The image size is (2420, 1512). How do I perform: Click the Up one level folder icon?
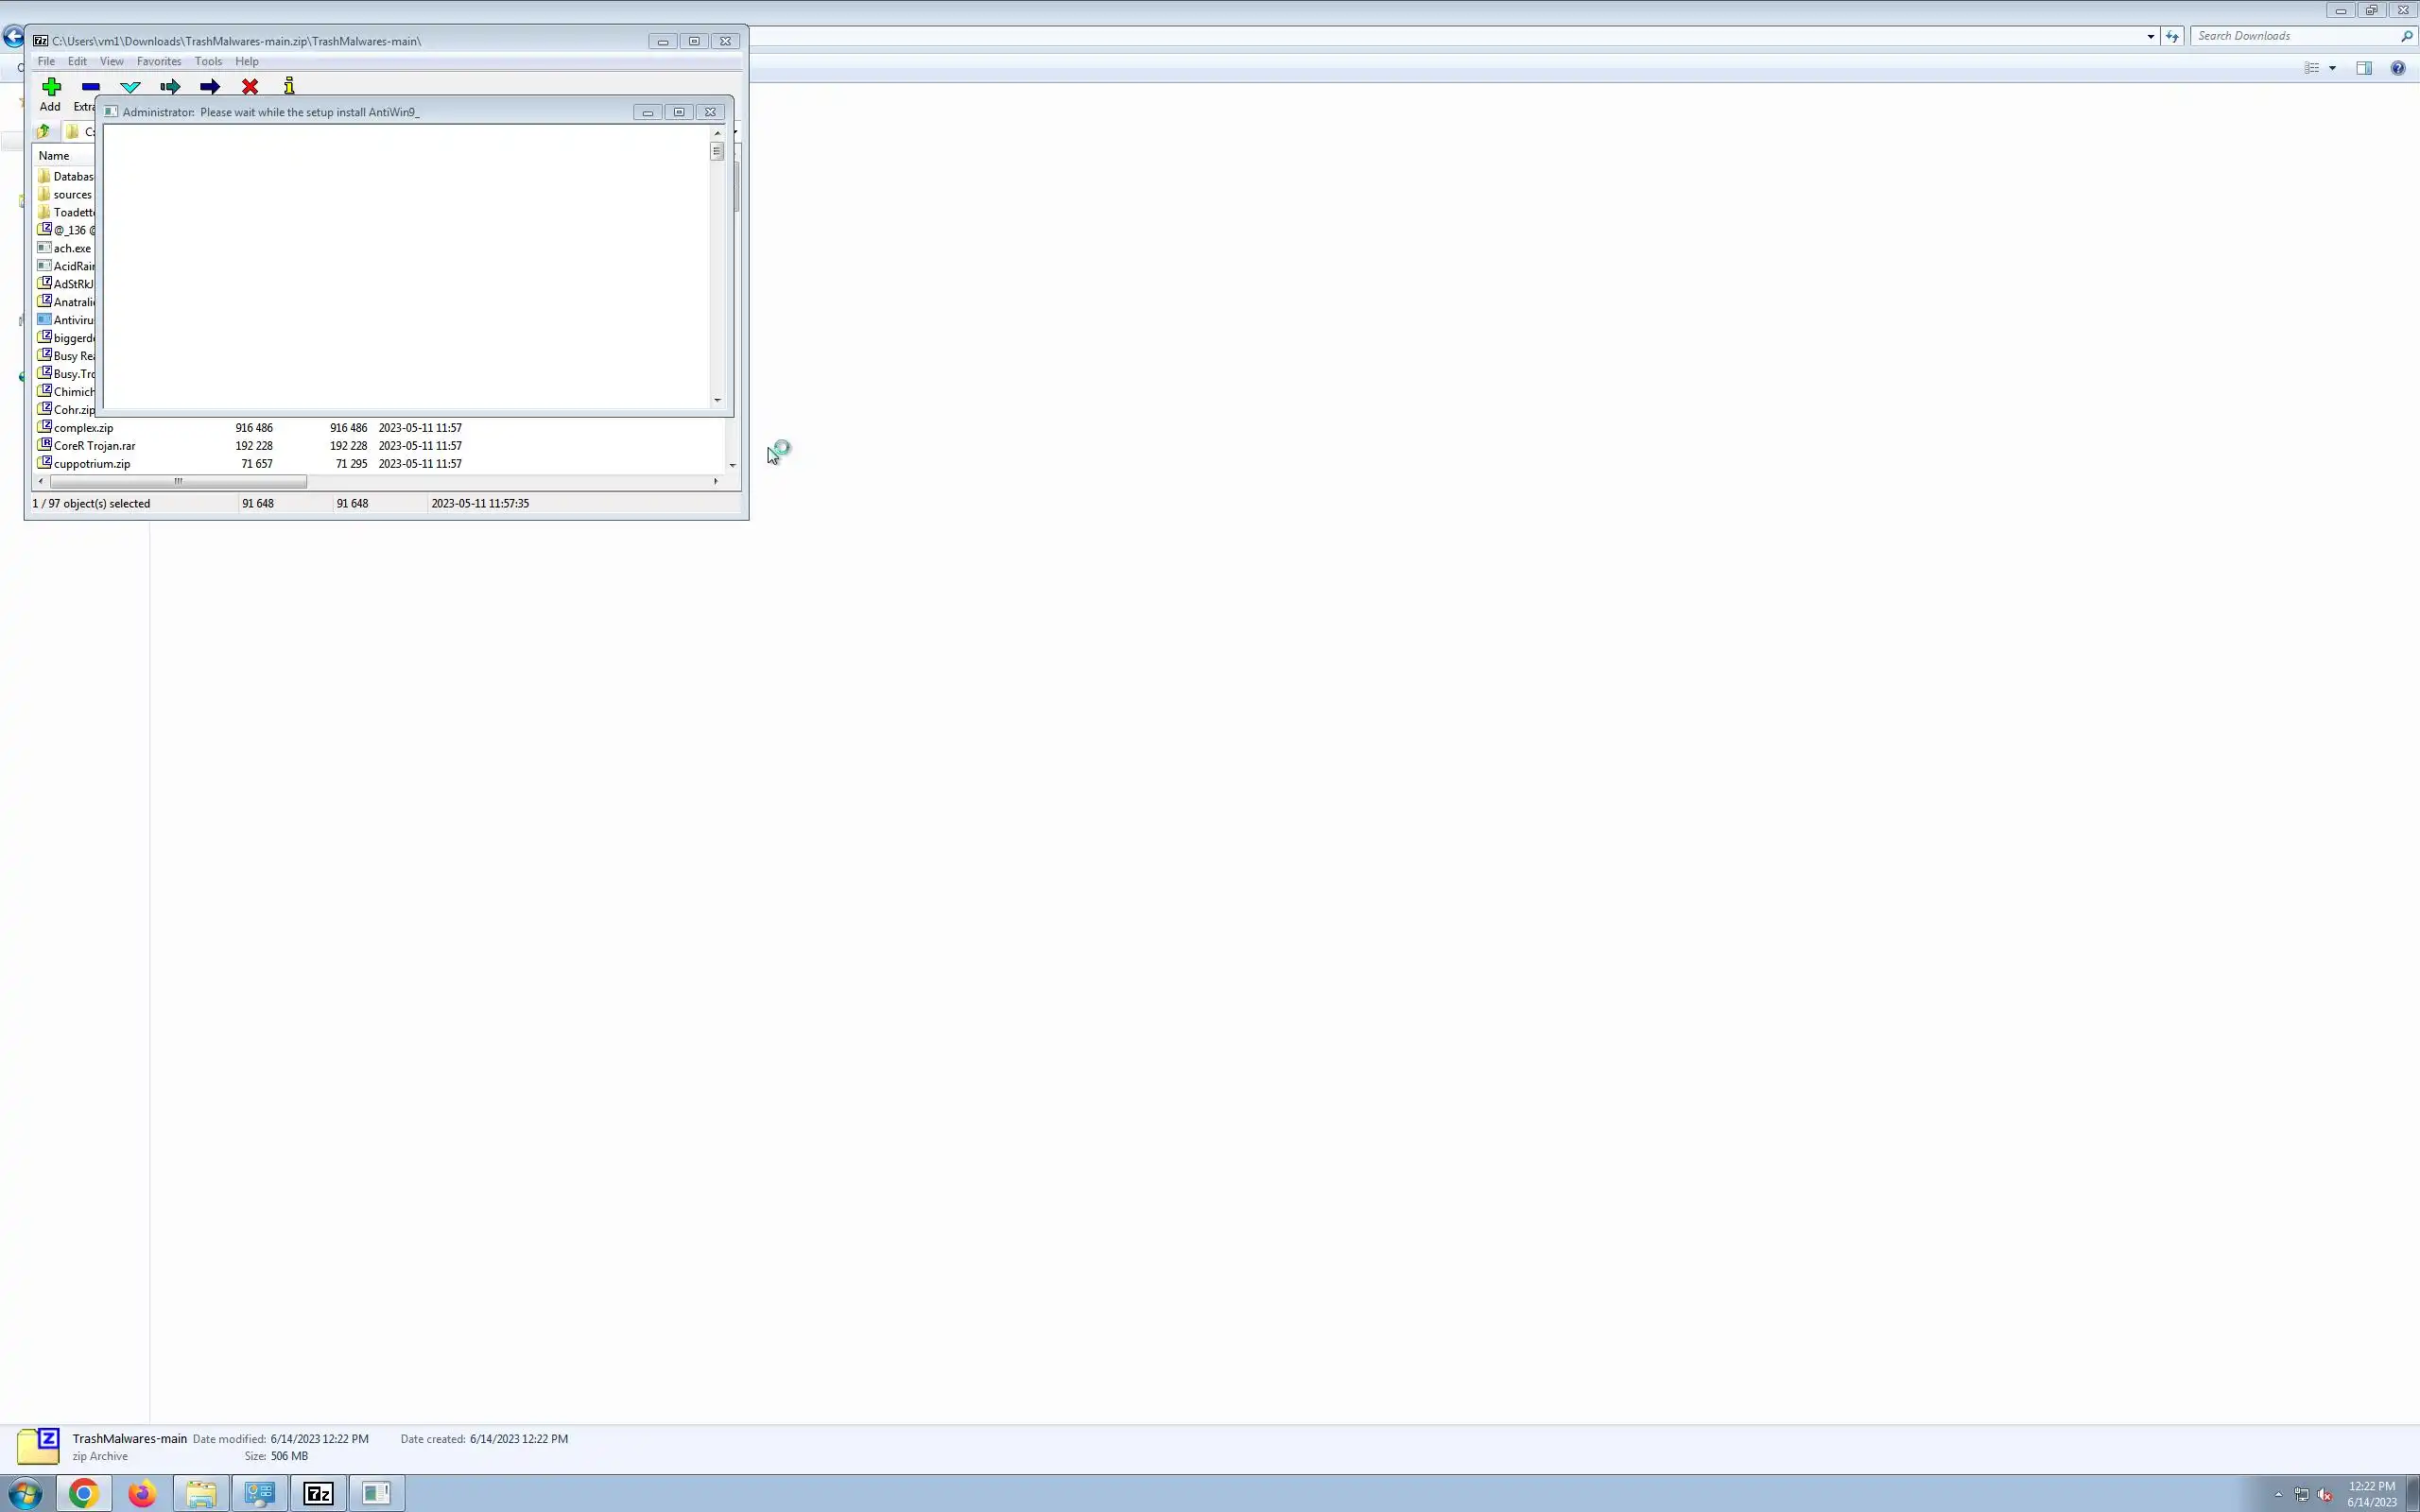(x=43, y=131)
